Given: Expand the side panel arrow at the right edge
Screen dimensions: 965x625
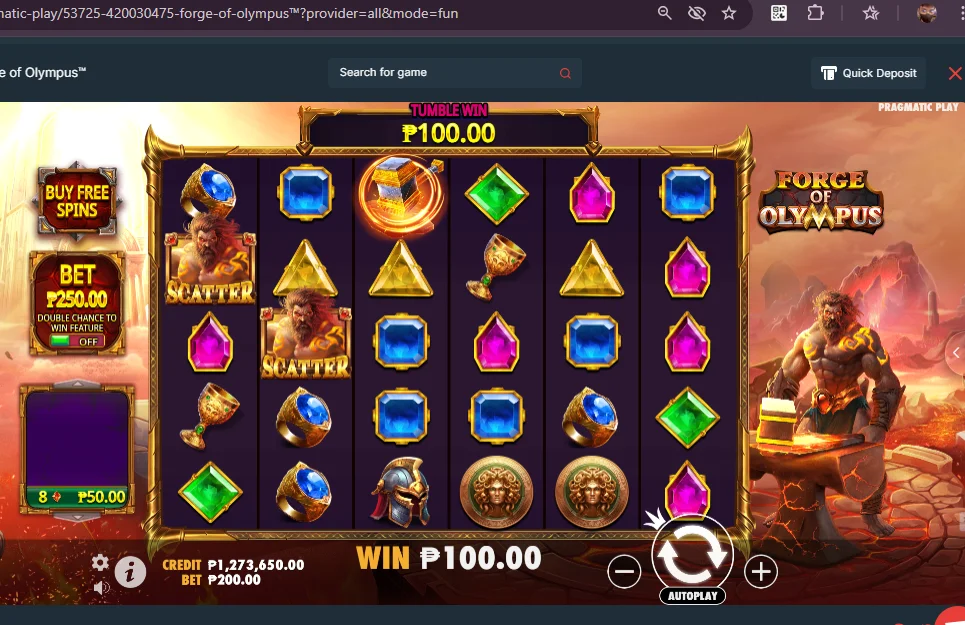Looking at the screenshot, I should [x=955, y=352].
